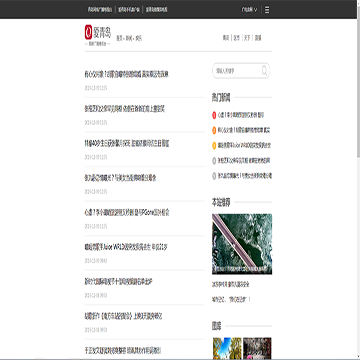
Task: Open the headline mentioning Juice WRLD
Action: coord(126,247)
